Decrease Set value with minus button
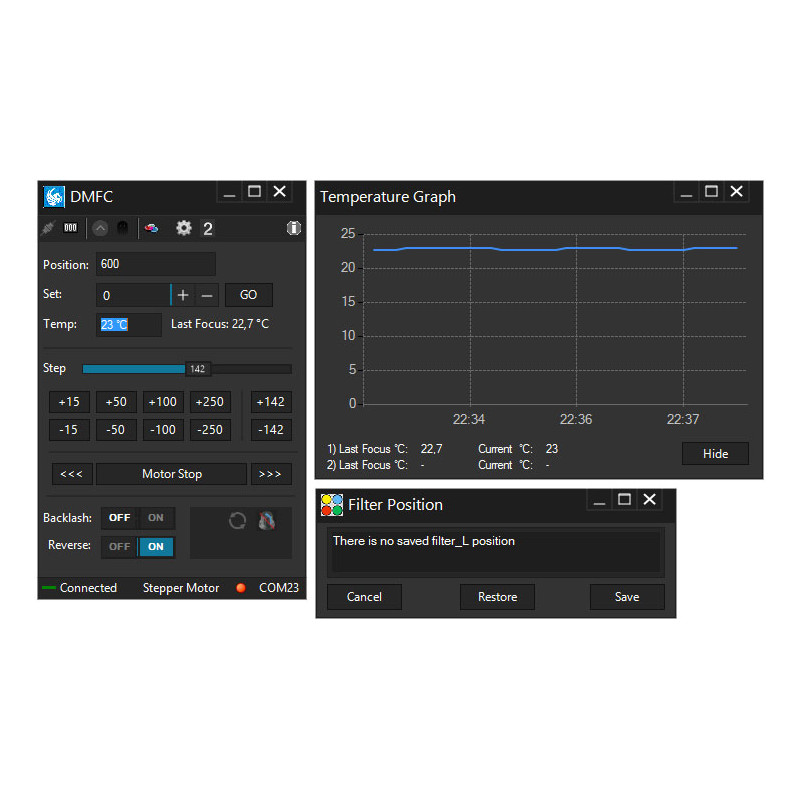 207,295
